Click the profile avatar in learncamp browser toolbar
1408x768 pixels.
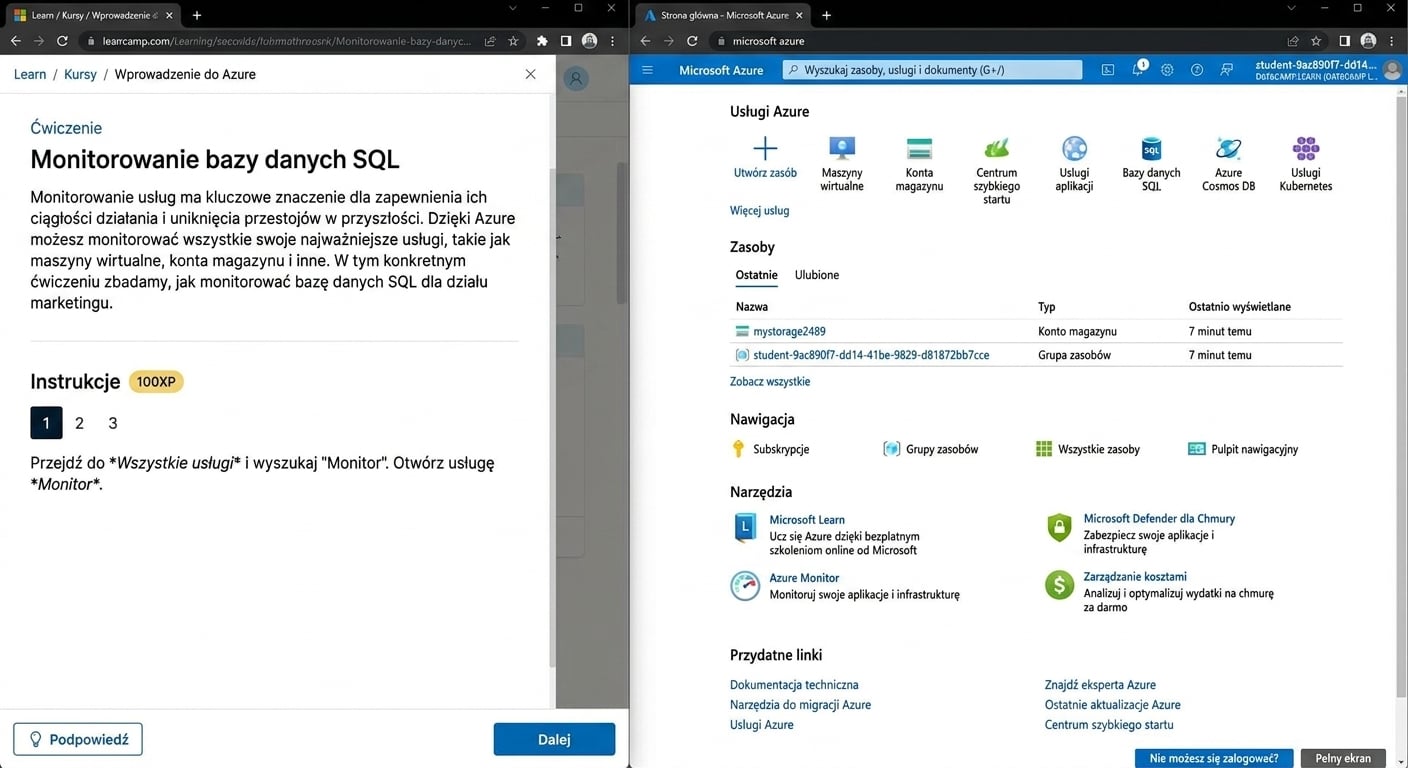(589, 41)
